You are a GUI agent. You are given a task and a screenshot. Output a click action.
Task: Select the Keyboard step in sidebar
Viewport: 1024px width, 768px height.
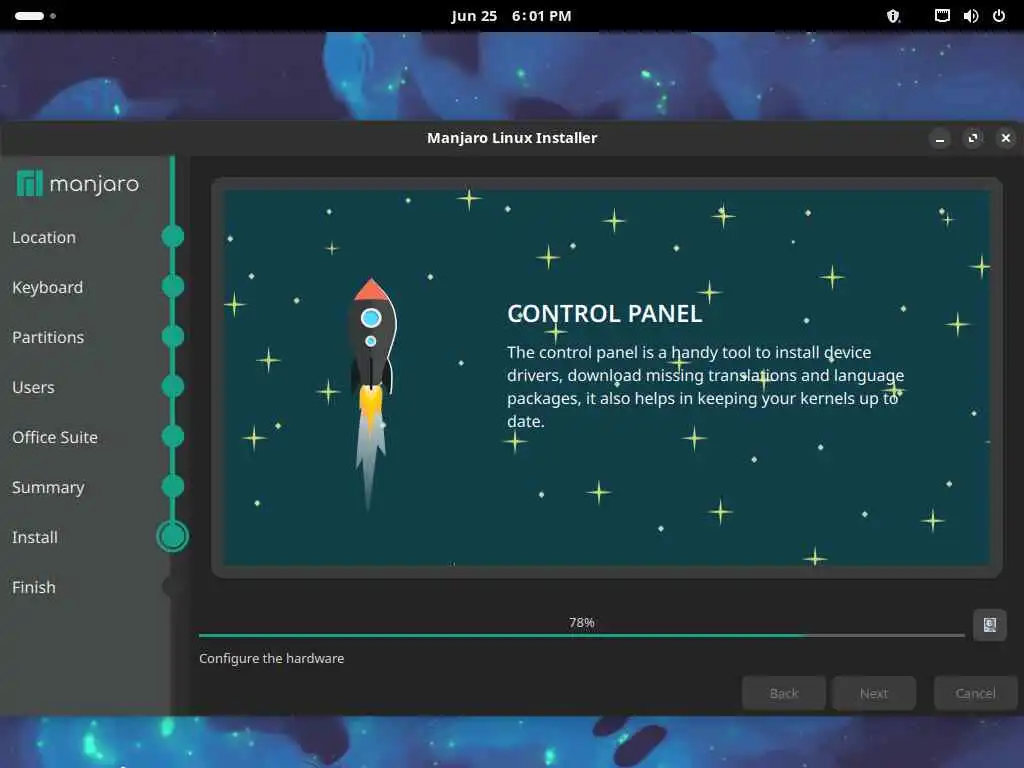pos(48,287)
